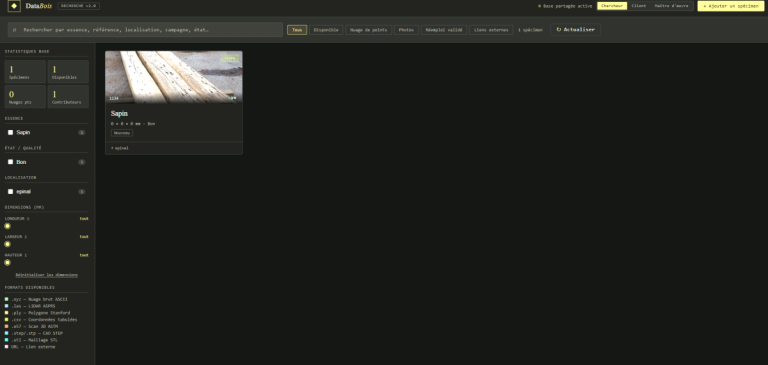768x365 pixels.
Task: Click the epinal count badge in Localisation
Action: (x=82, y=192)
